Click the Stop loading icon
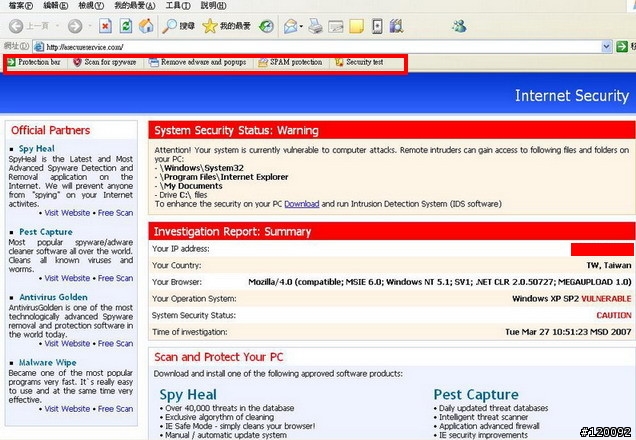The image size is (636, 440). 105,26
